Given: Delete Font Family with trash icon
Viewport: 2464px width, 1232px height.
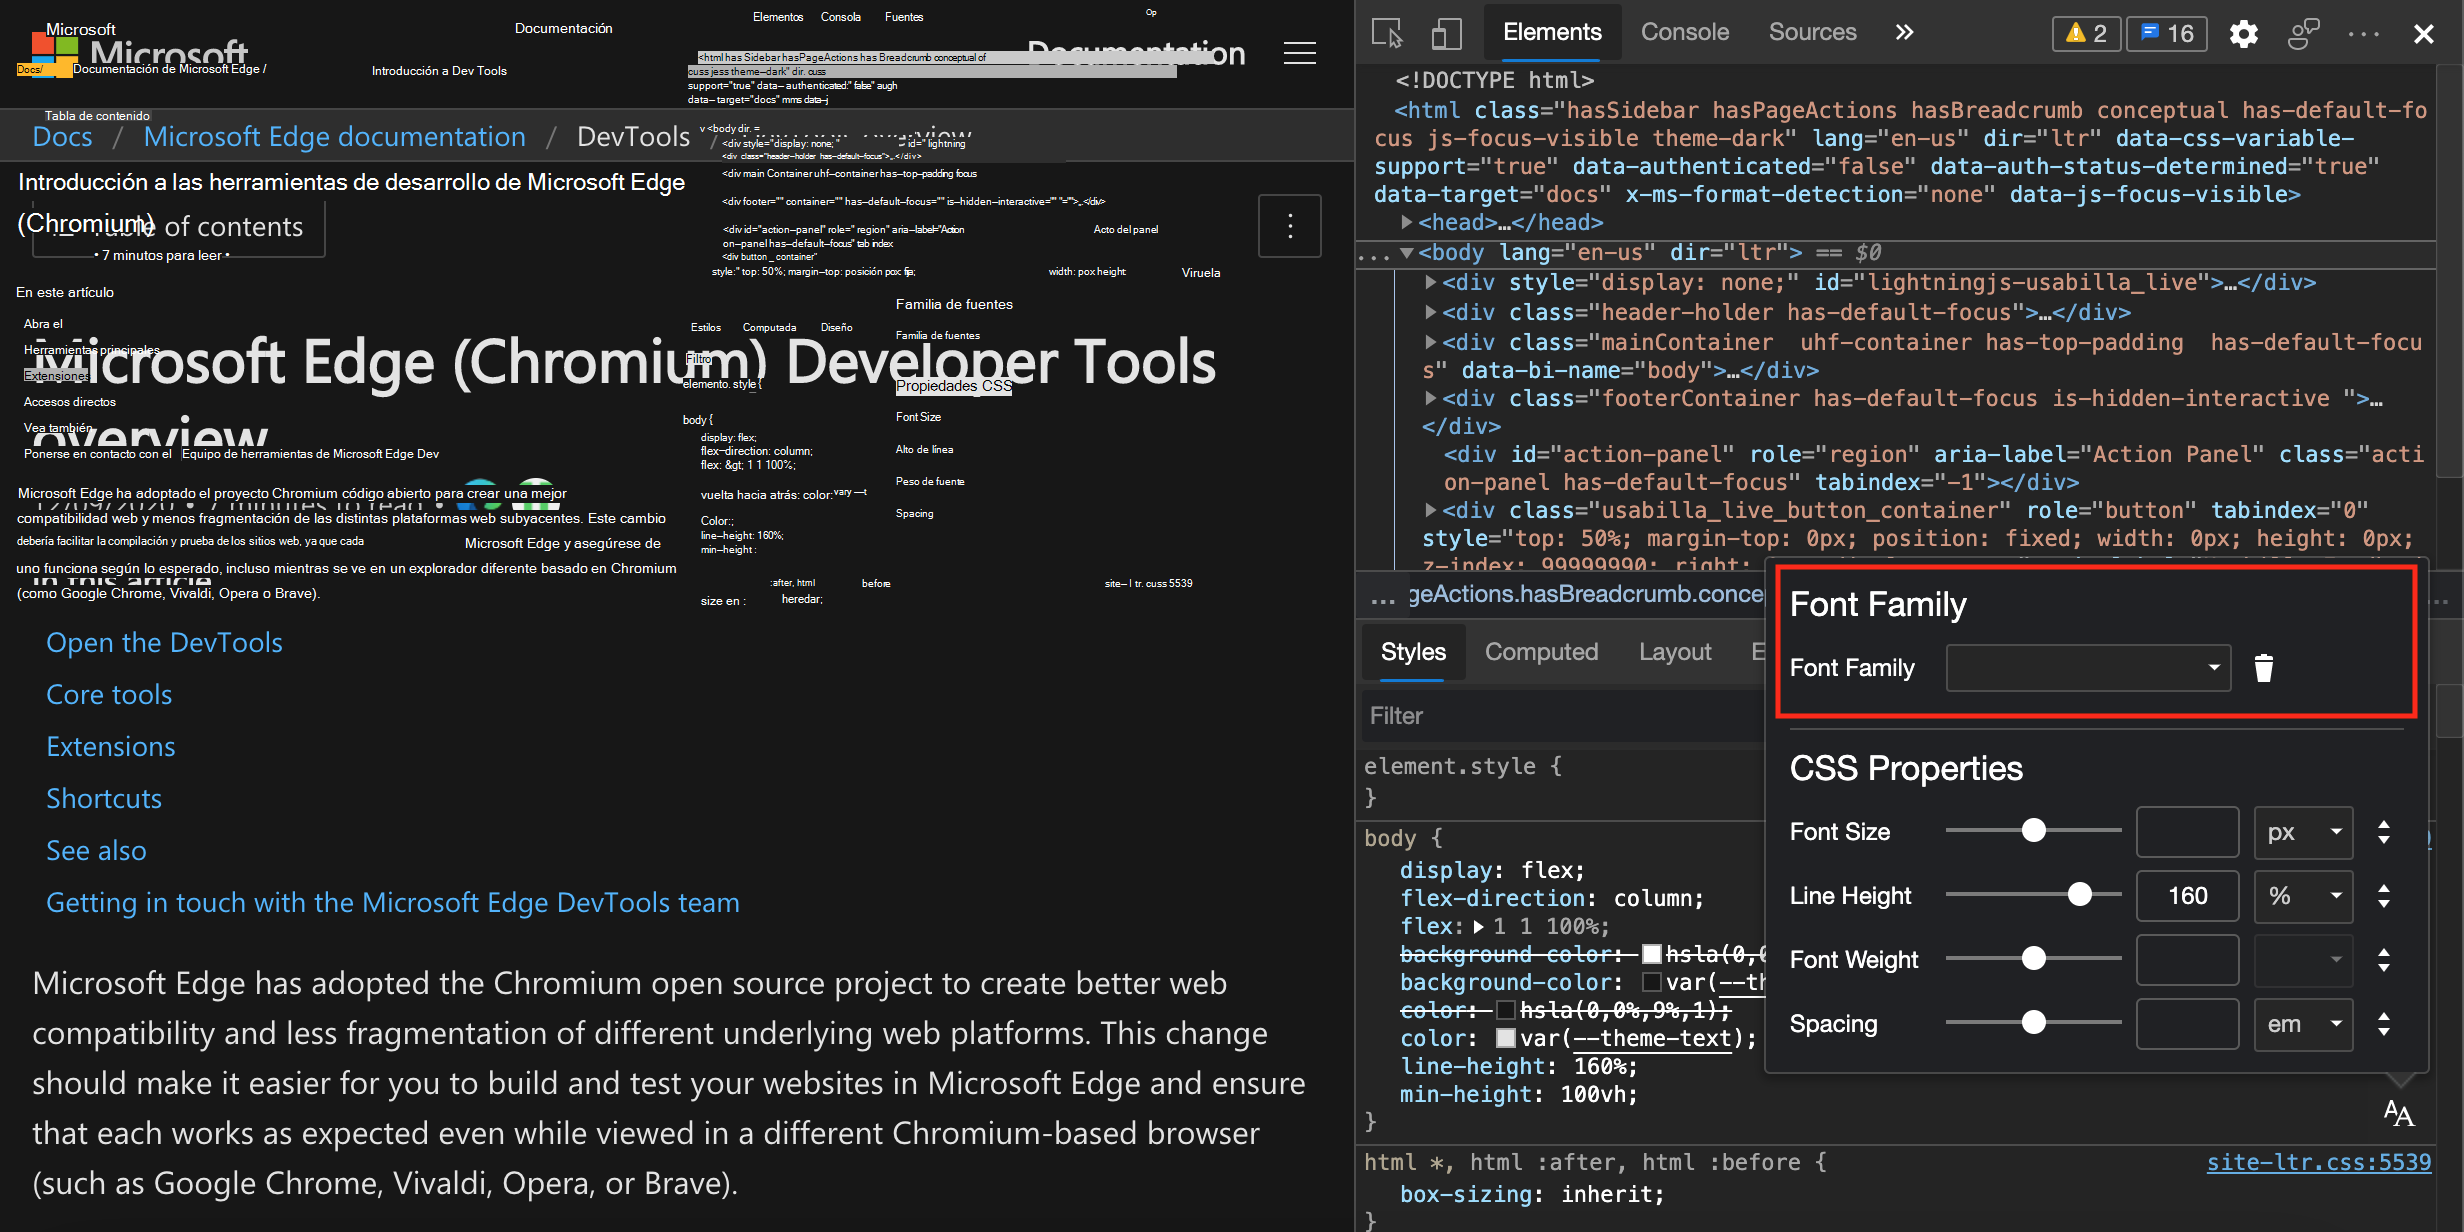Looking at the screenshot, I should click(x=2264, y=668).
